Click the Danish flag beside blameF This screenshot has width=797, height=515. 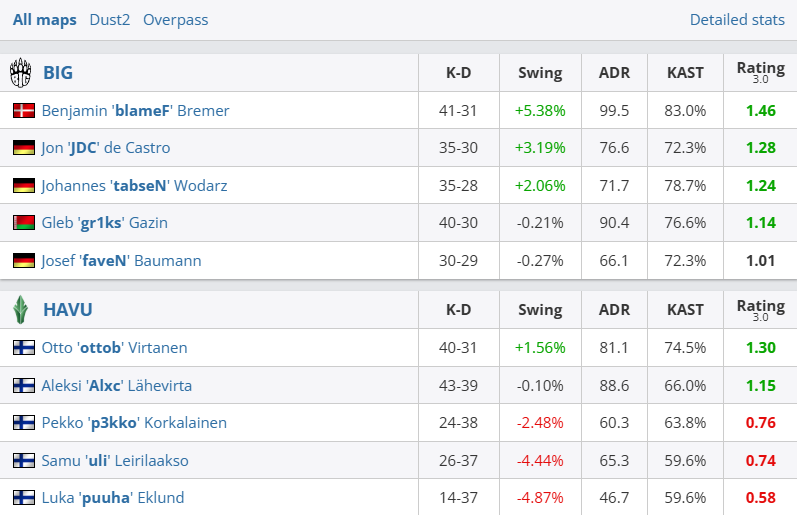(x=24, y=110)
